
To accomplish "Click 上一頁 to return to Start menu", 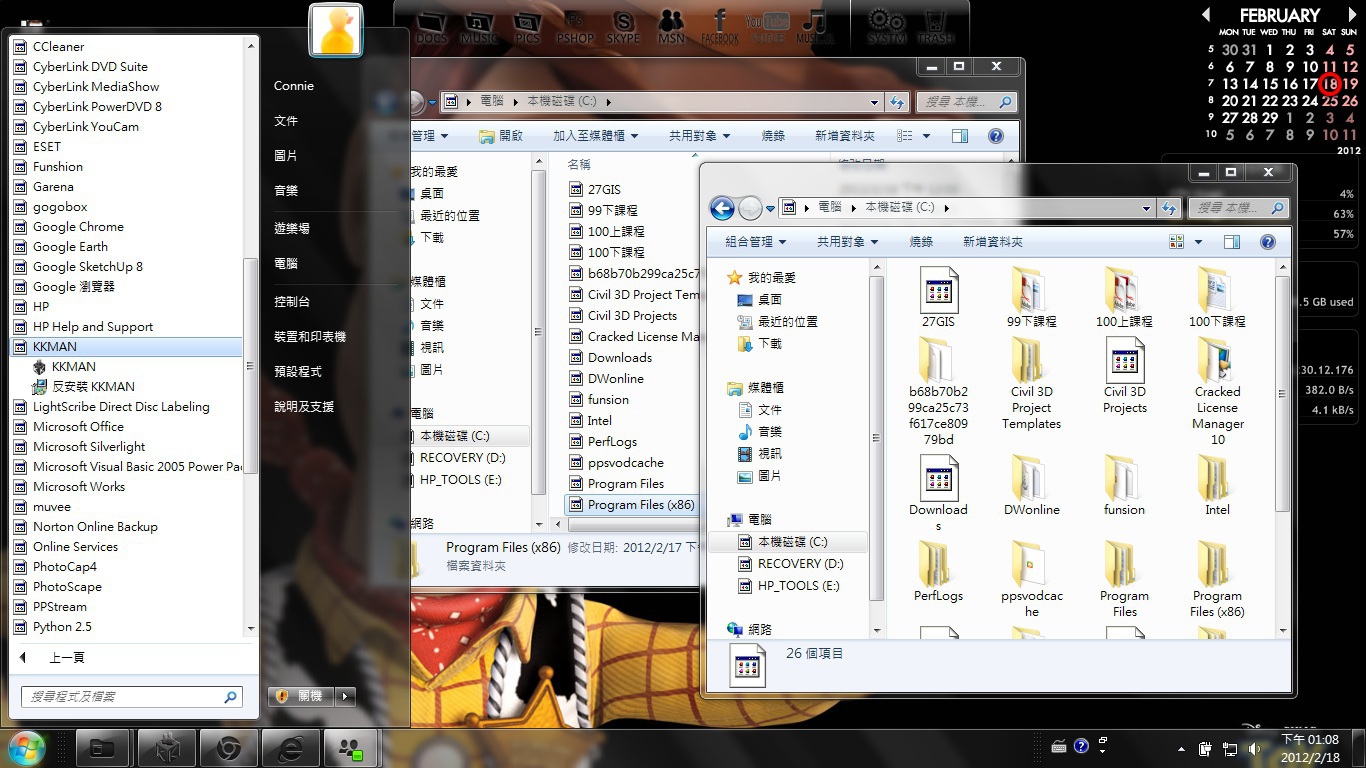I will (x=67, y=658).
